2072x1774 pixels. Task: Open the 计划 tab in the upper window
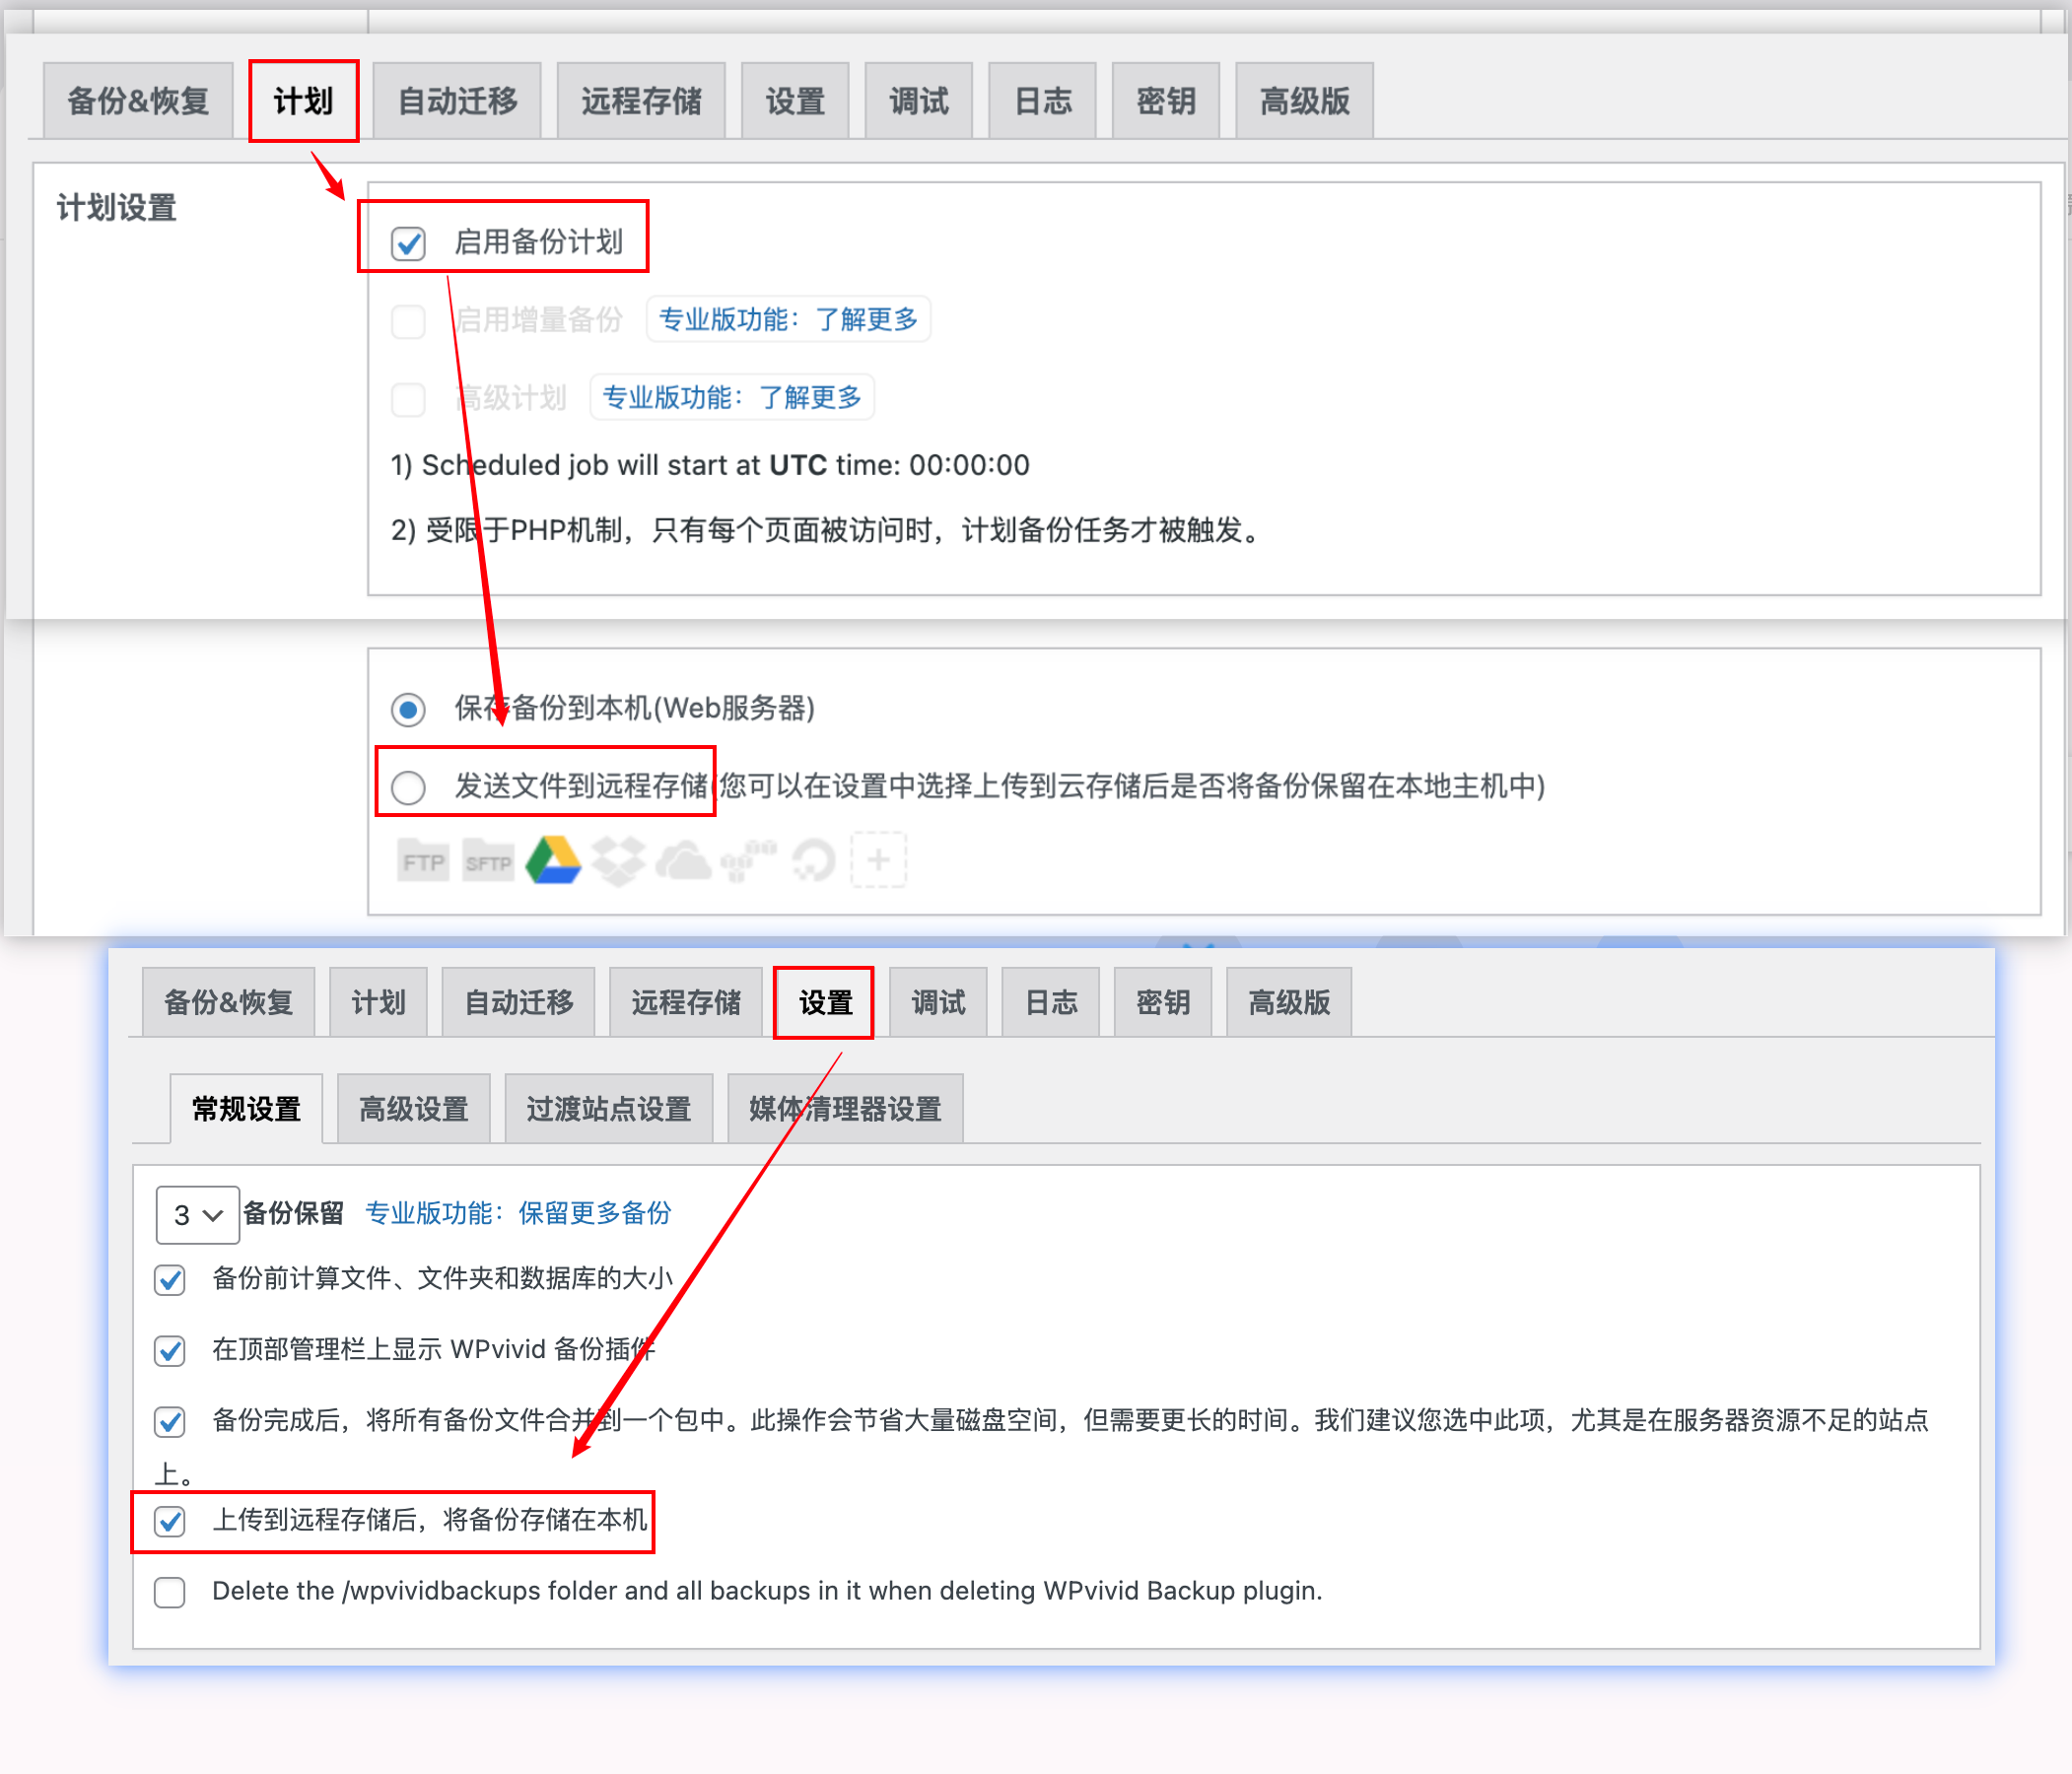point(303,101)
